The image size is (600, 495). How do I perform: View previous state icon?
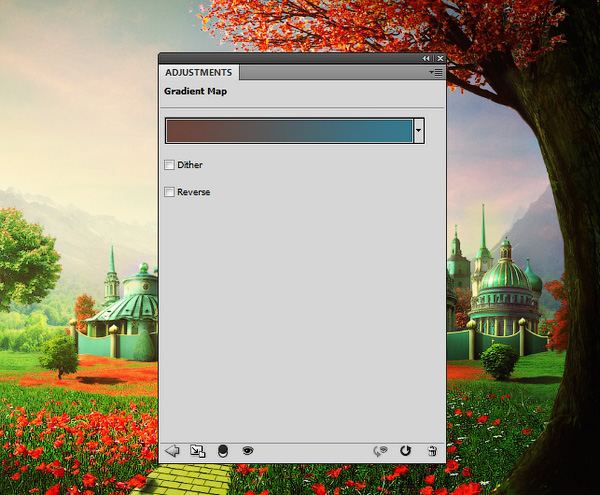tap(380, 451)
